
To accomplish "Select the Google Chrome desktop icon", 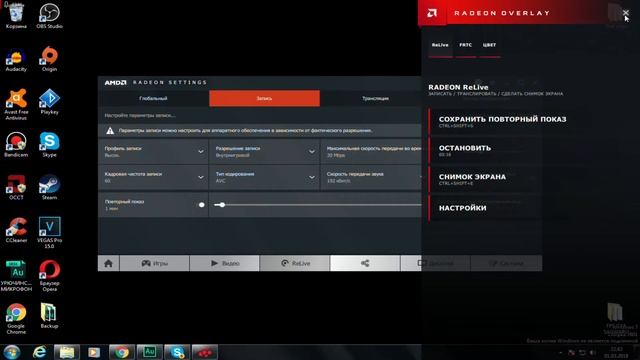I will click(x=16, y=319).
